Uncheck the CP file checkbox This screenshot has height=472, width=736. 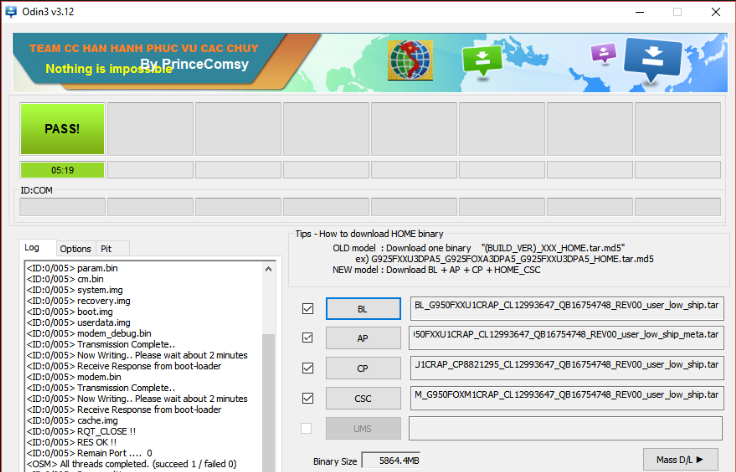(x=307, y=368)
